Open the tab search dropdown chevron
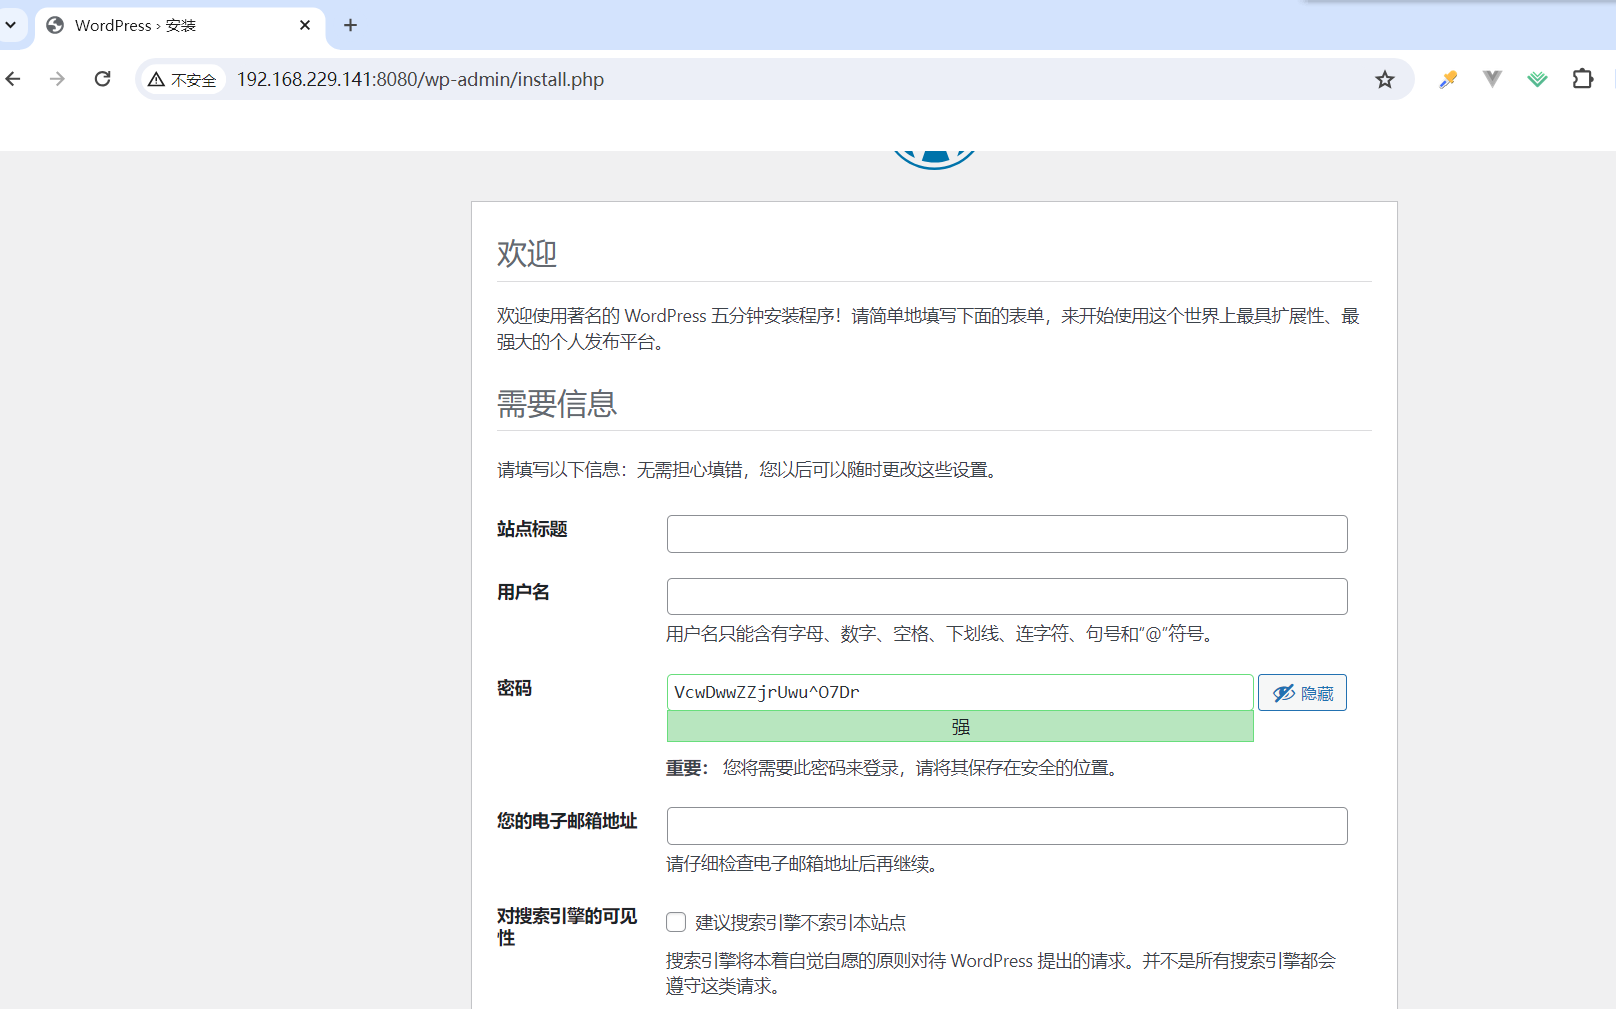 pyautogui.click(x=11, y=25)
